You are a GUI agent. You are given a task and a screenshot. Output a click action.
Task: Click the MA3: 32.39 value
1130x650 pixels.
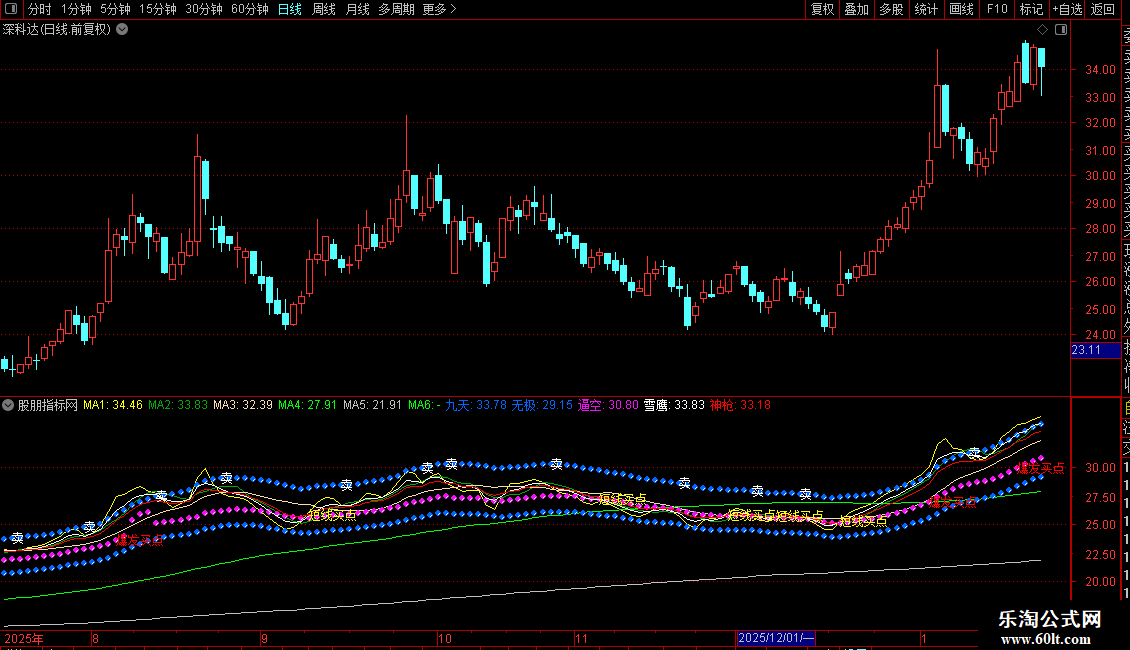pyautogui.click(x=243, y=405)
